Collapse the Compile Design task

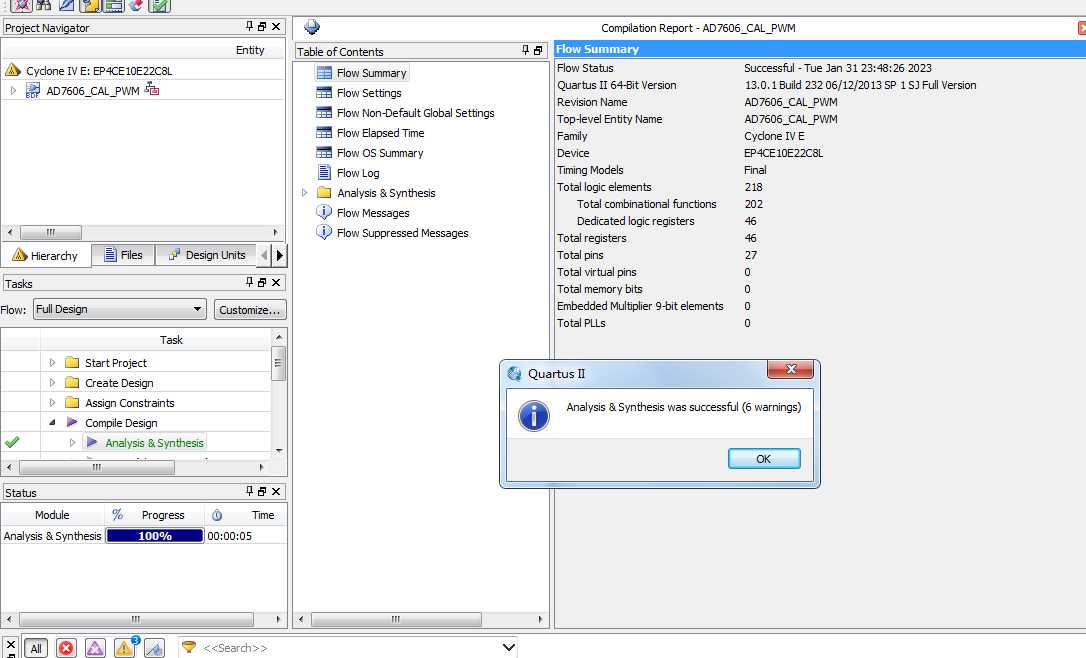click(x=52, y=422)
